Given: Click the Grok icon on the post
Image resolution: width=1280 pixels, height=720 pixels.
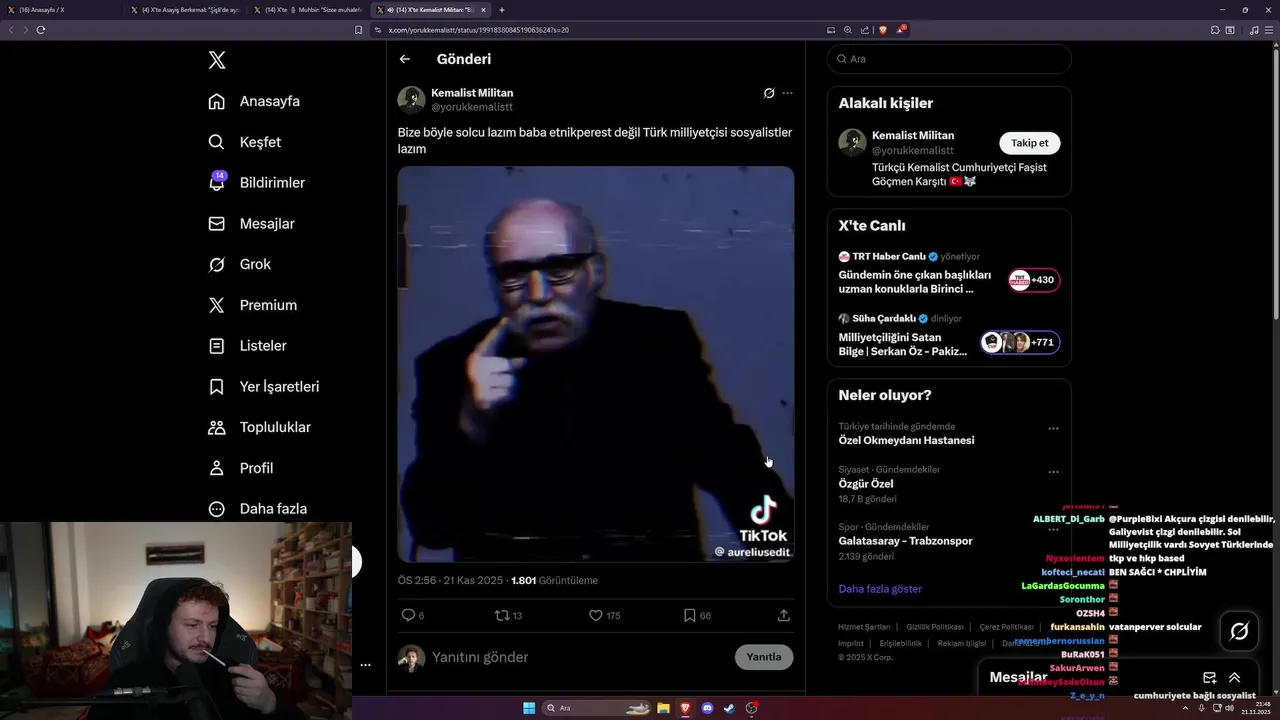Looking at the screenshot, I should (x=769, y=93).
